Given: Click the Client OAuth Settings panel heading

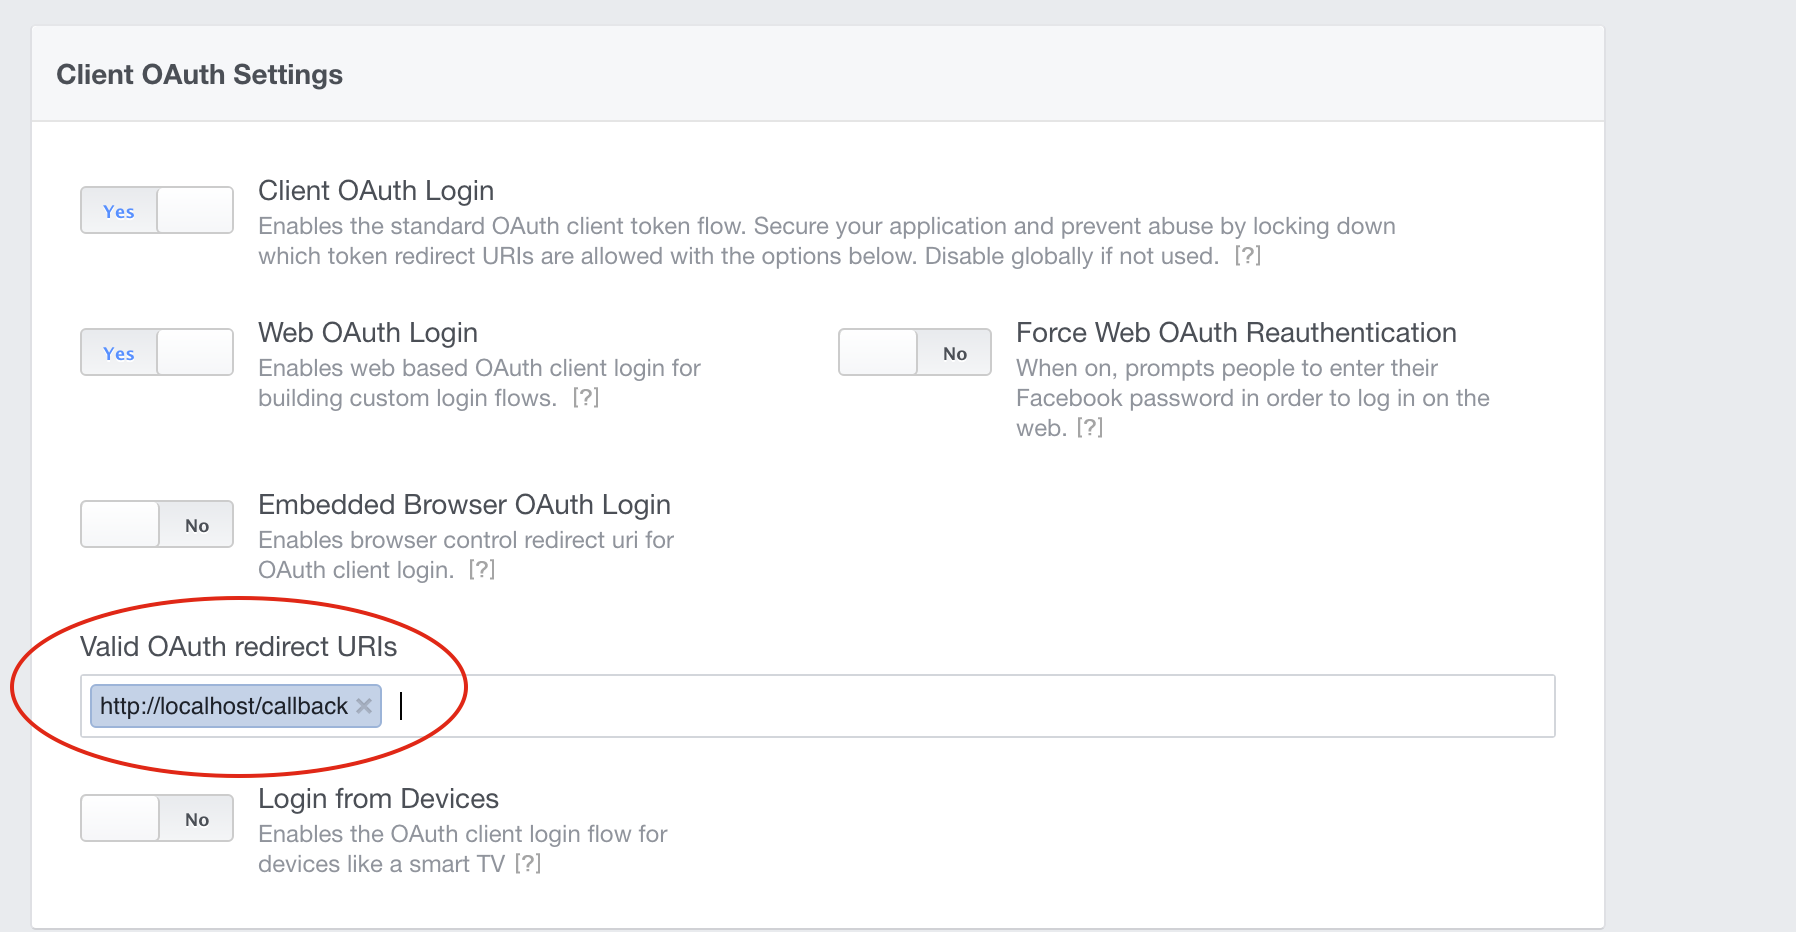Looking at the screenshot, I should 199,75.
